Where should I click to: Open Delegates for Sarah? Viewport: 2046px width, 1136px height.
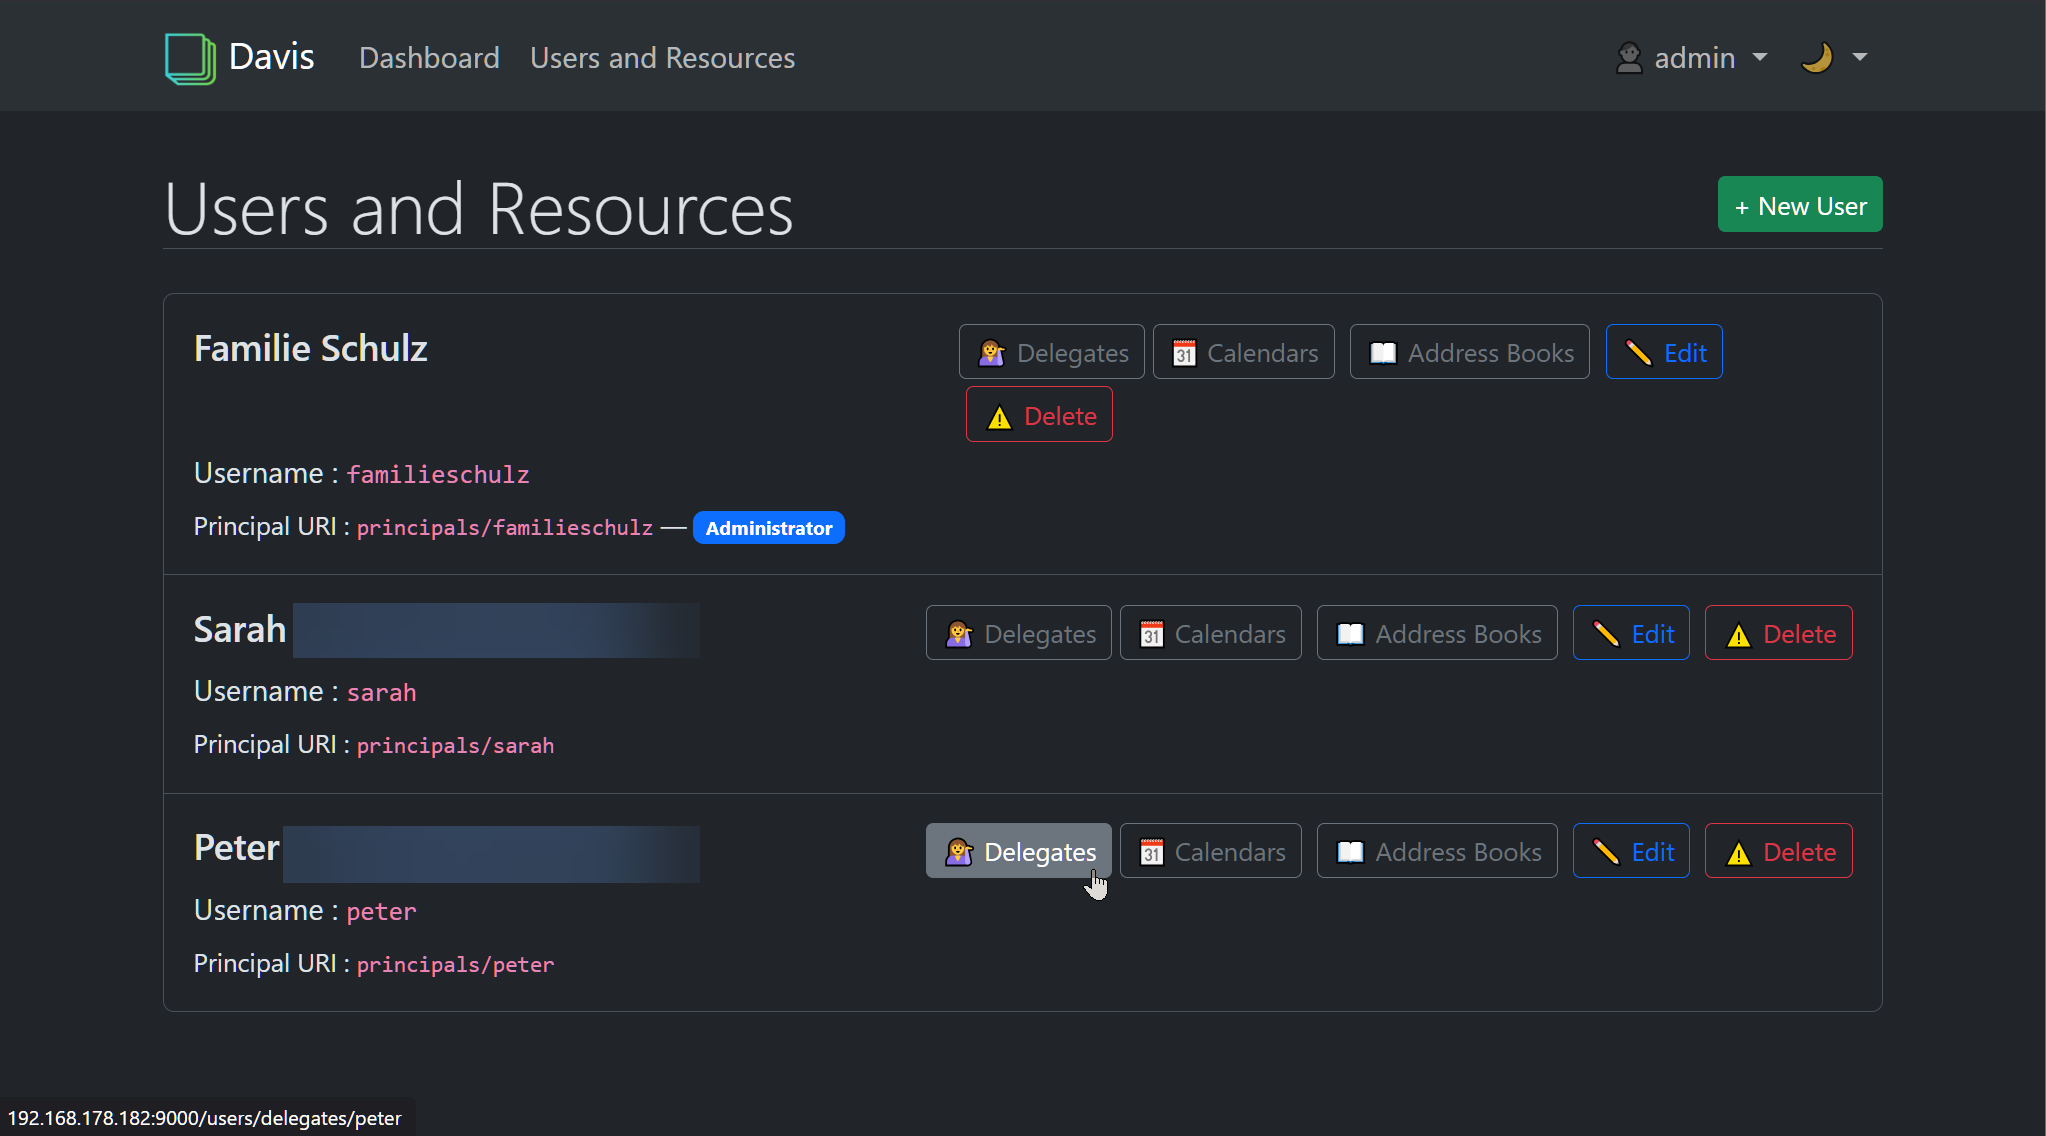coord(1018,633)
